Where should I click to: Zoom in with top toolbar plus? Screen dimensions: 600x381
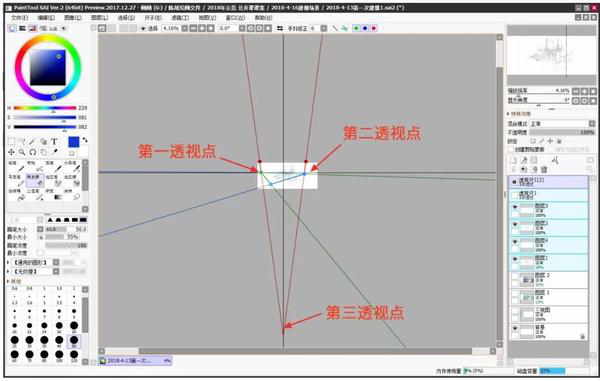point(202,28)
